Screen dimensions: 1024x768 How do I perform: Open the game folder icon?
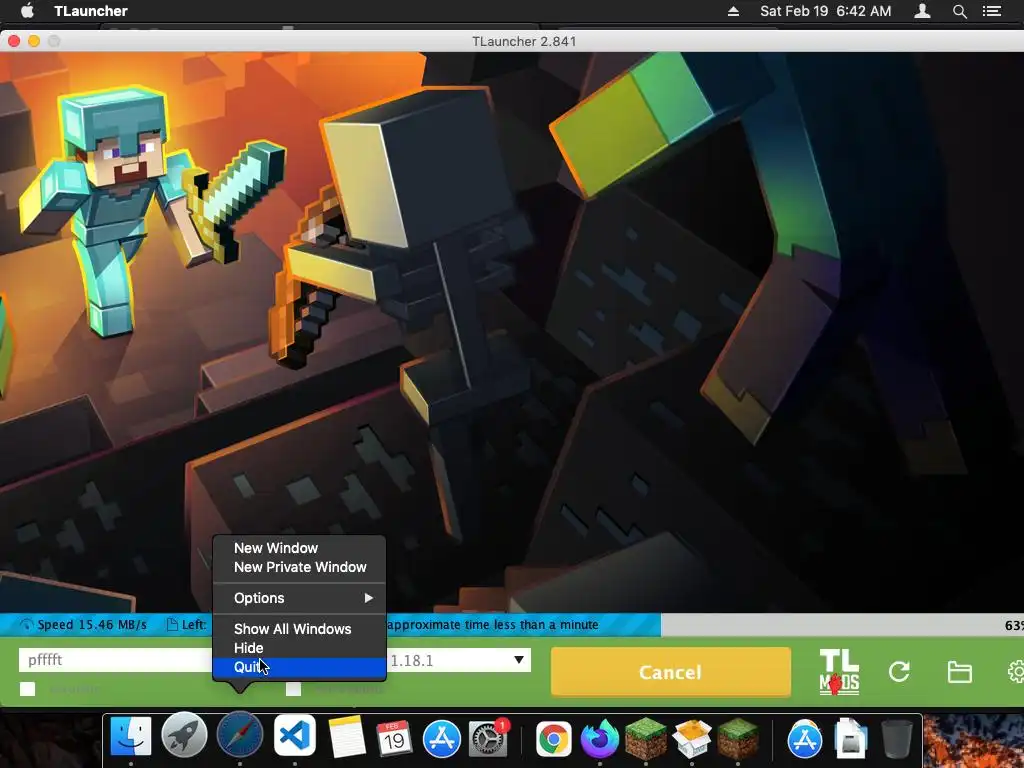tap(959, 672)
